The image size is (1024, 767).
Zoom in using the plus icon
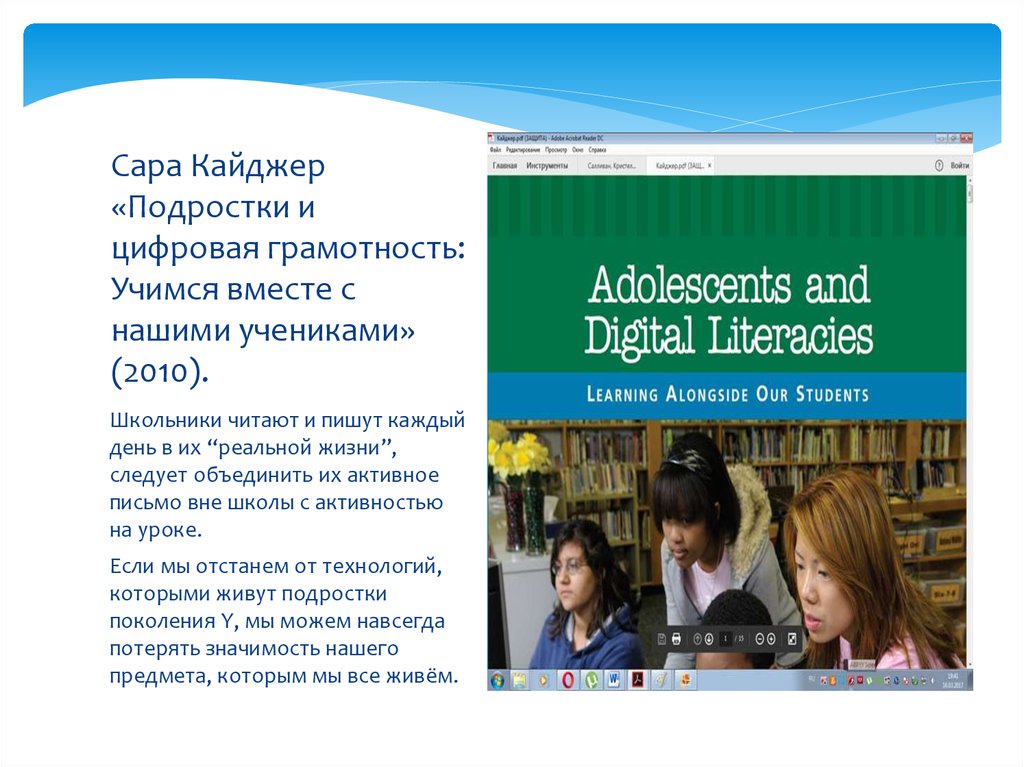[773, 638]
